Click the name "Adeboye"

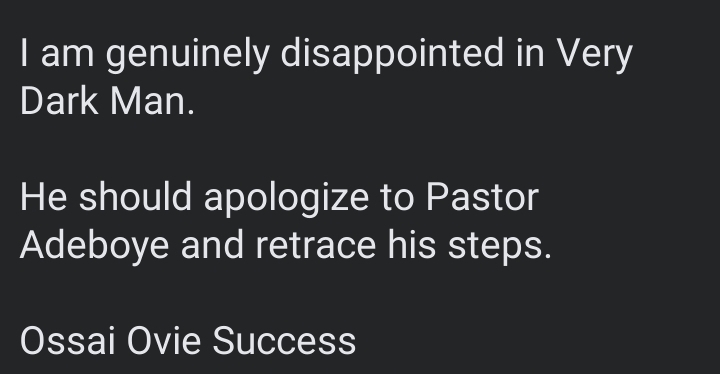click(x=95, y=246)
